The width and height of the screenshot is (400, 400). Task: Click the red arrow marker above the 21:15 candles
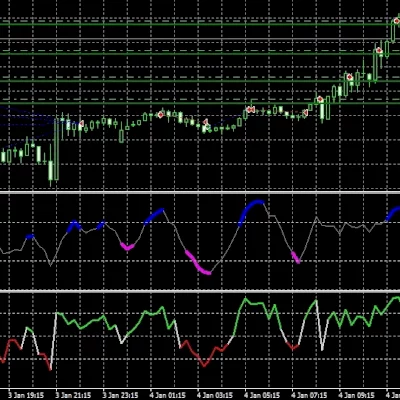tap(80, 124)
